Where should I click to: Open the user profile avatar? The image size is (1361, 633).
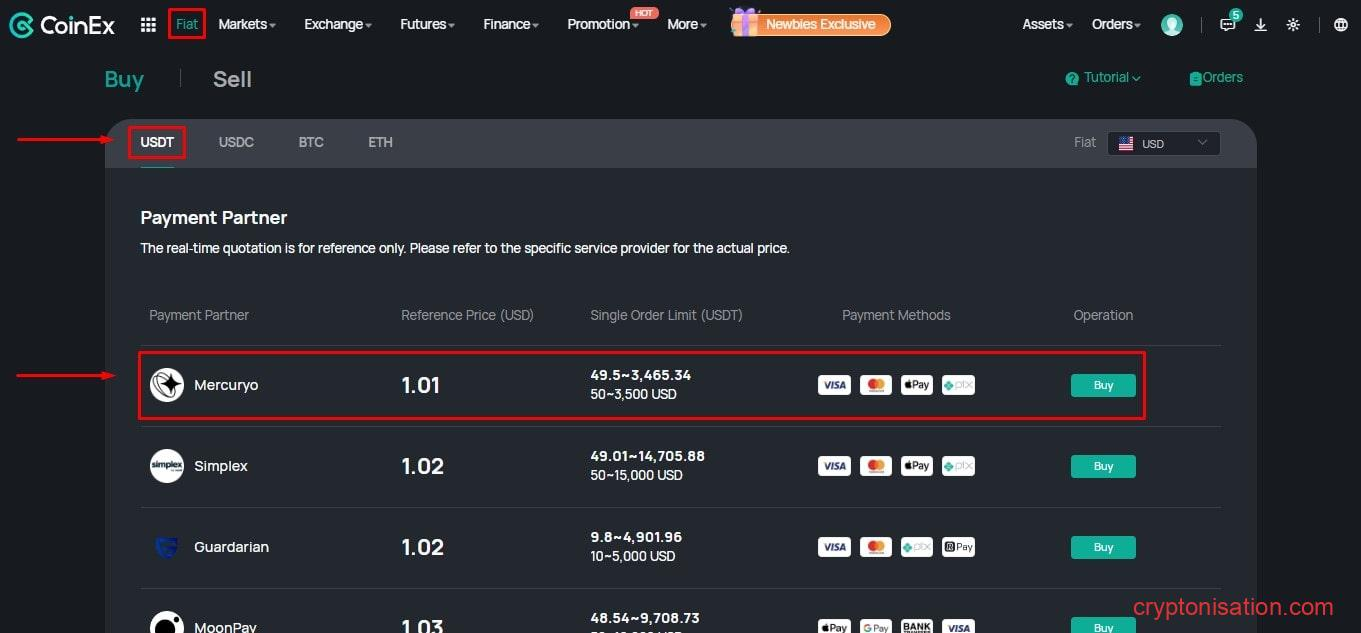click(1172, 25)
